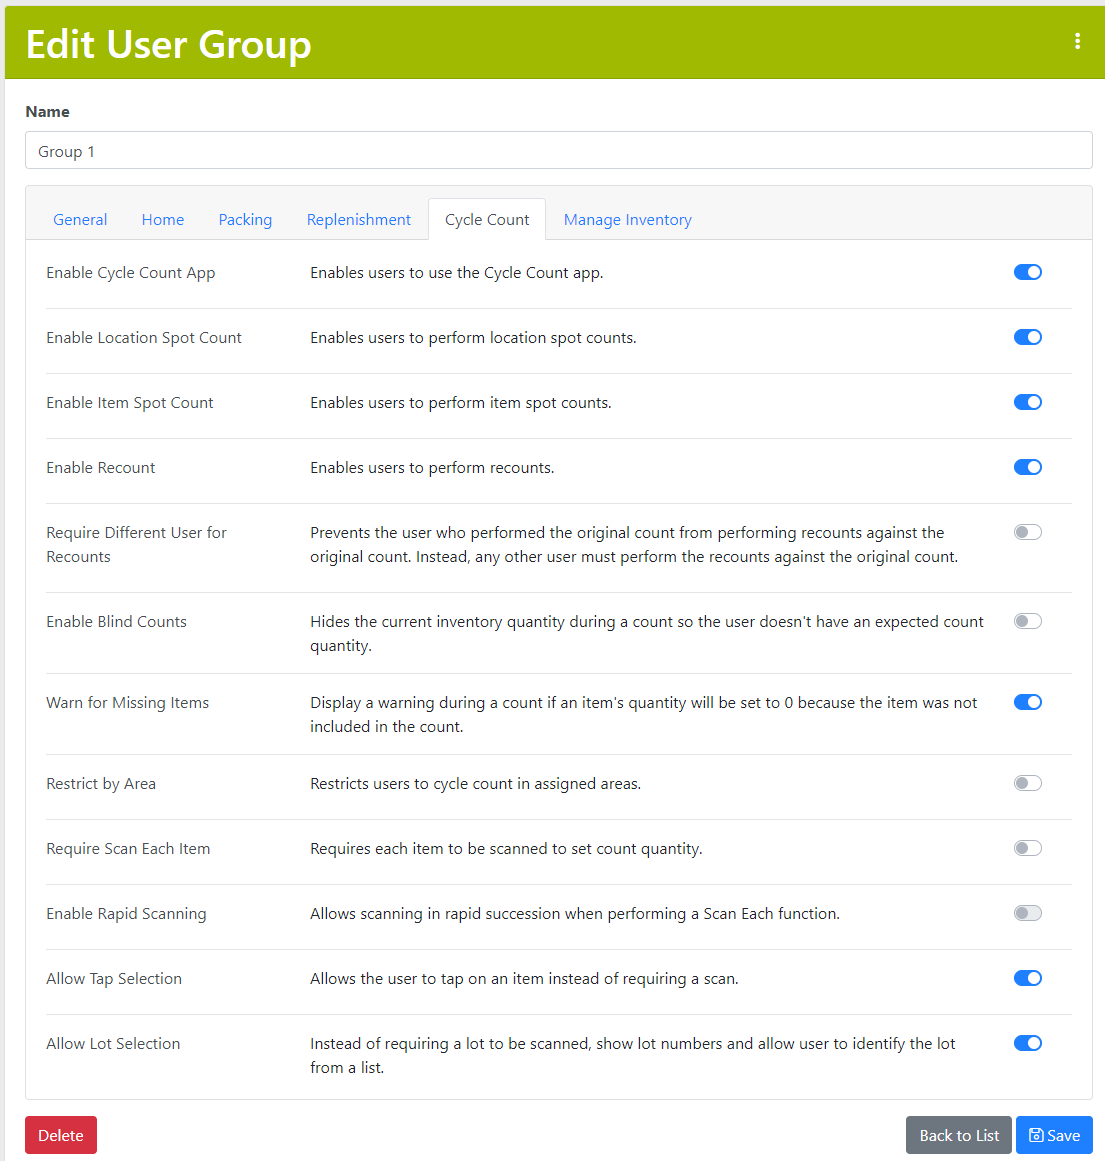1105x1161 pixels.
Task: Click the Name input field
Action: pos(558,151)
